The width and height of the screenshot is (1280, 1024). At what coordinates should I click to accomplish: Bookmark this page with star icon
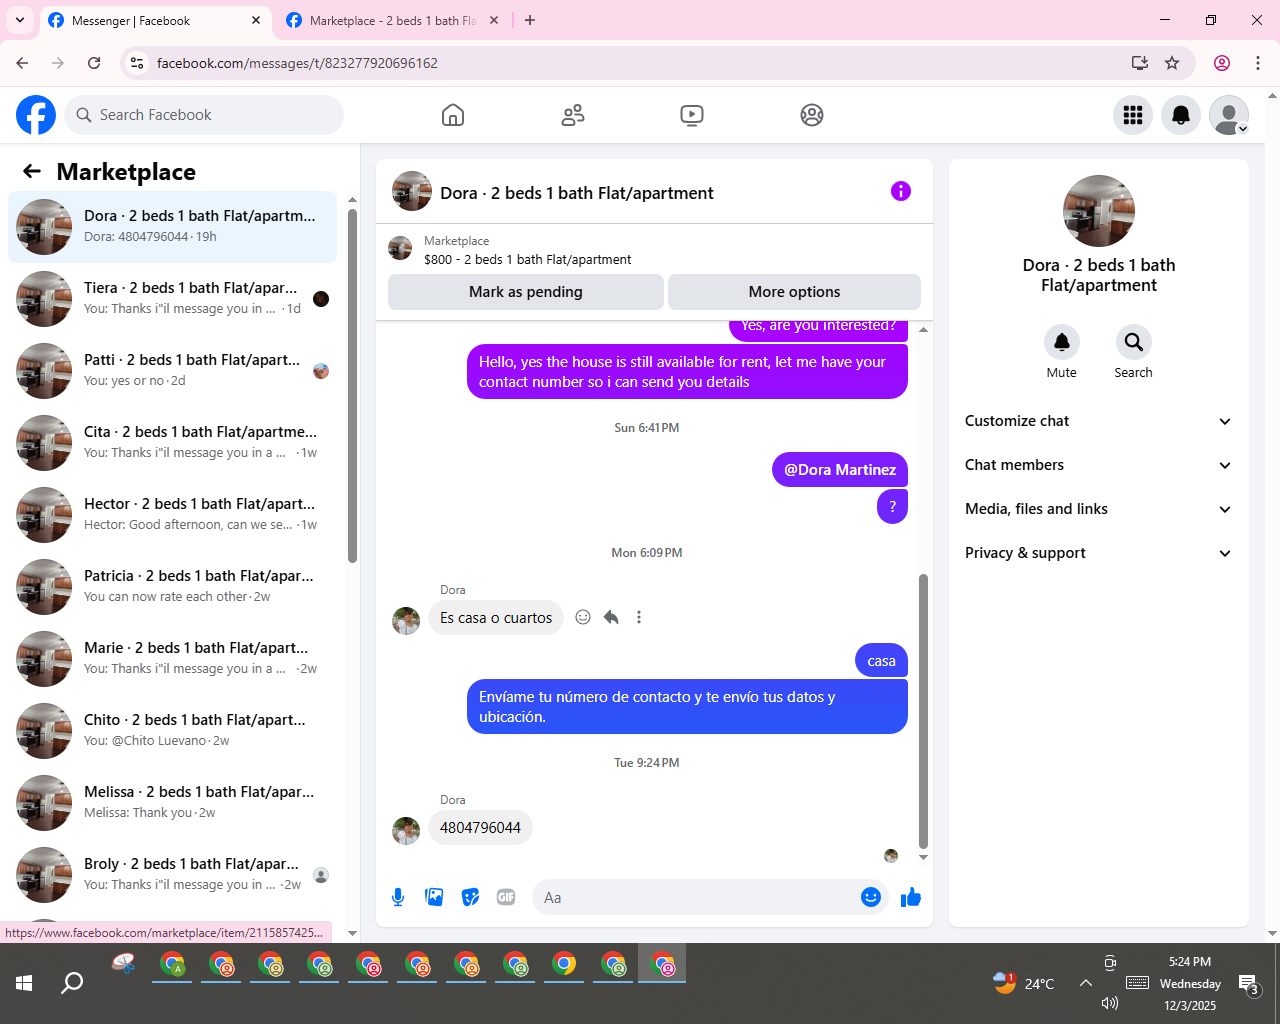pos(1172,63)
